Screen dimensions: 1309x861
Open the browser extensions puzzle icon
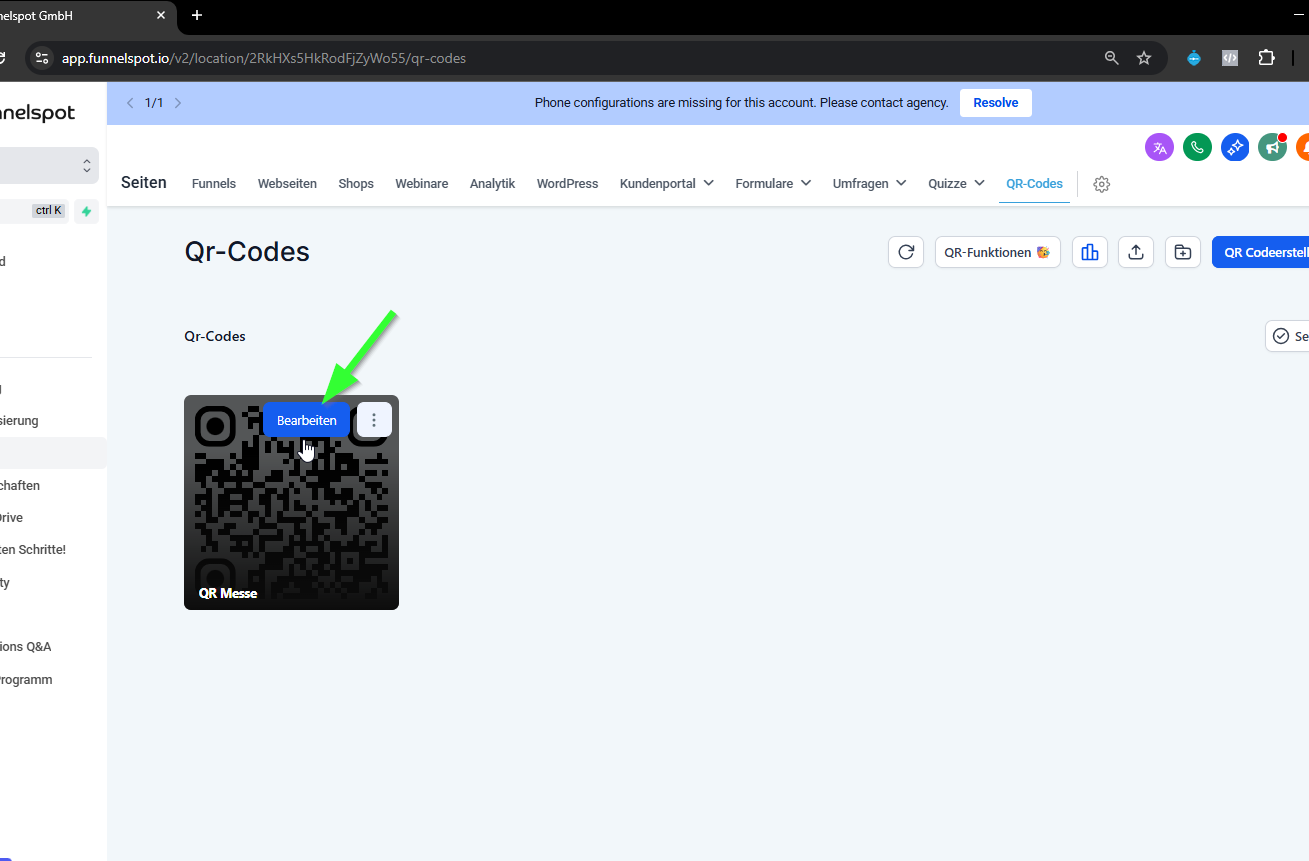1266,58
